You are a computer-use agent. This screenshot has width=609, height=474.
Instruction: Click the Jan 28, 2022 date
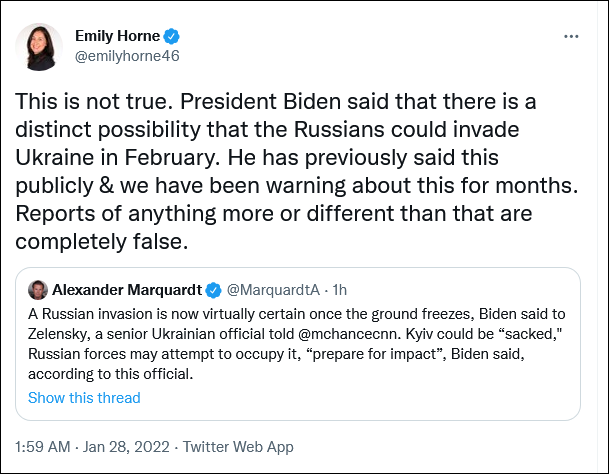coord(133,446)
